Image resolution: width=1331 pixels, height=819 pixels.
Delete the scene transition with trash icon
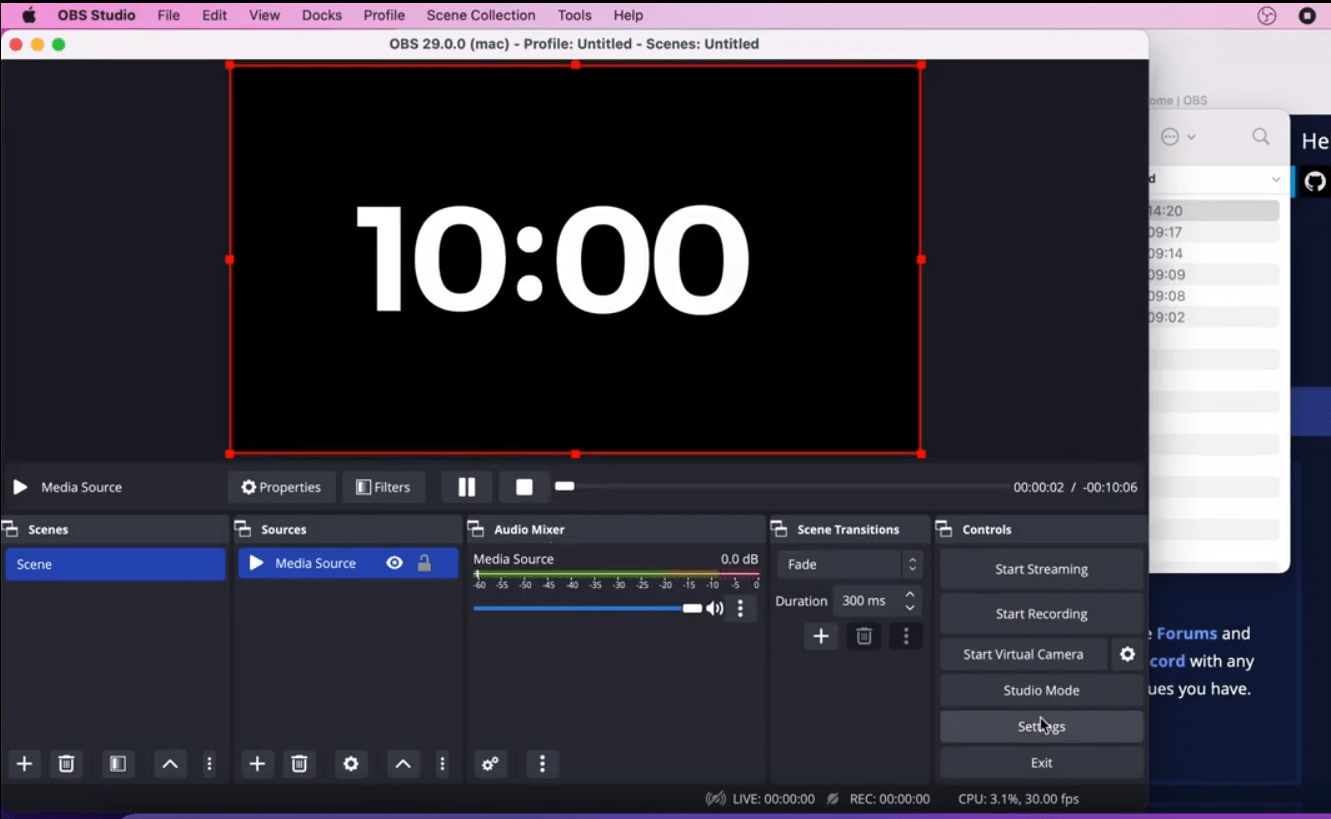tap(864, 636)
